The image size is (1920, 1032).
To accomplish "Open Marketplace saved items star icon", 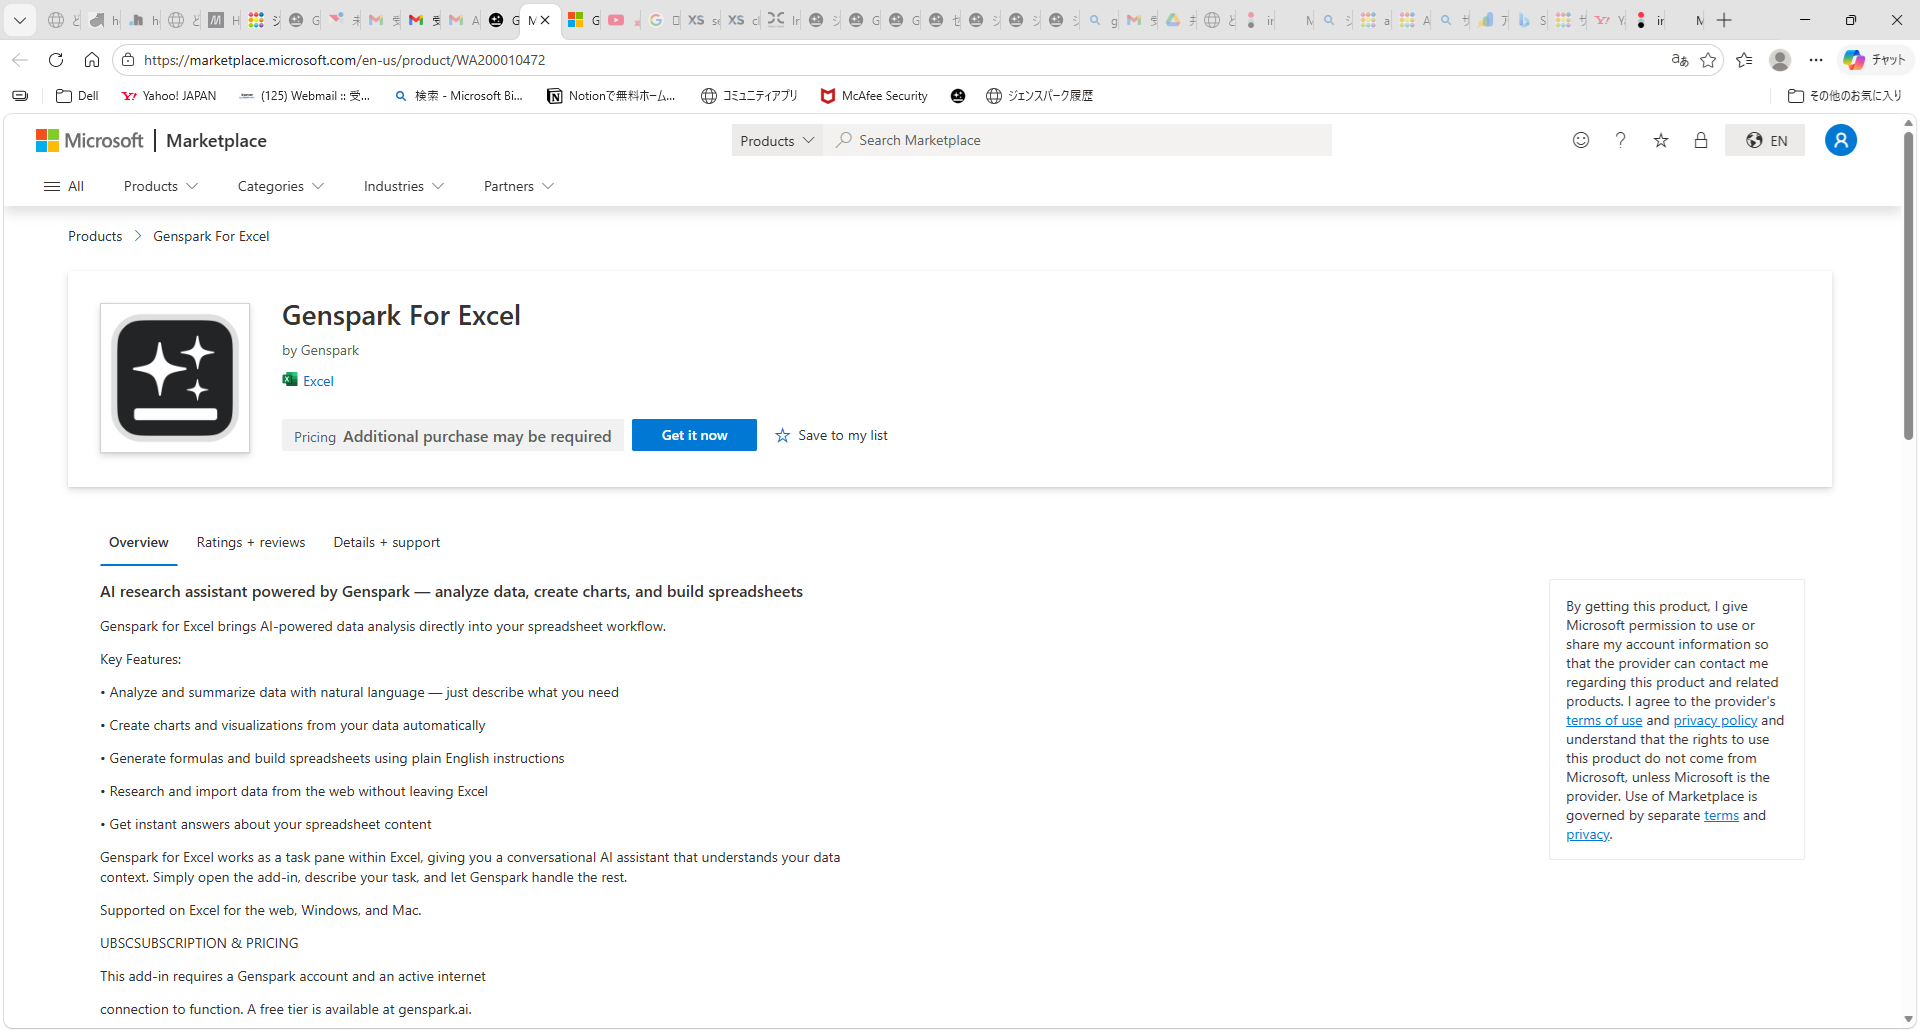I will click(1661, 141).
